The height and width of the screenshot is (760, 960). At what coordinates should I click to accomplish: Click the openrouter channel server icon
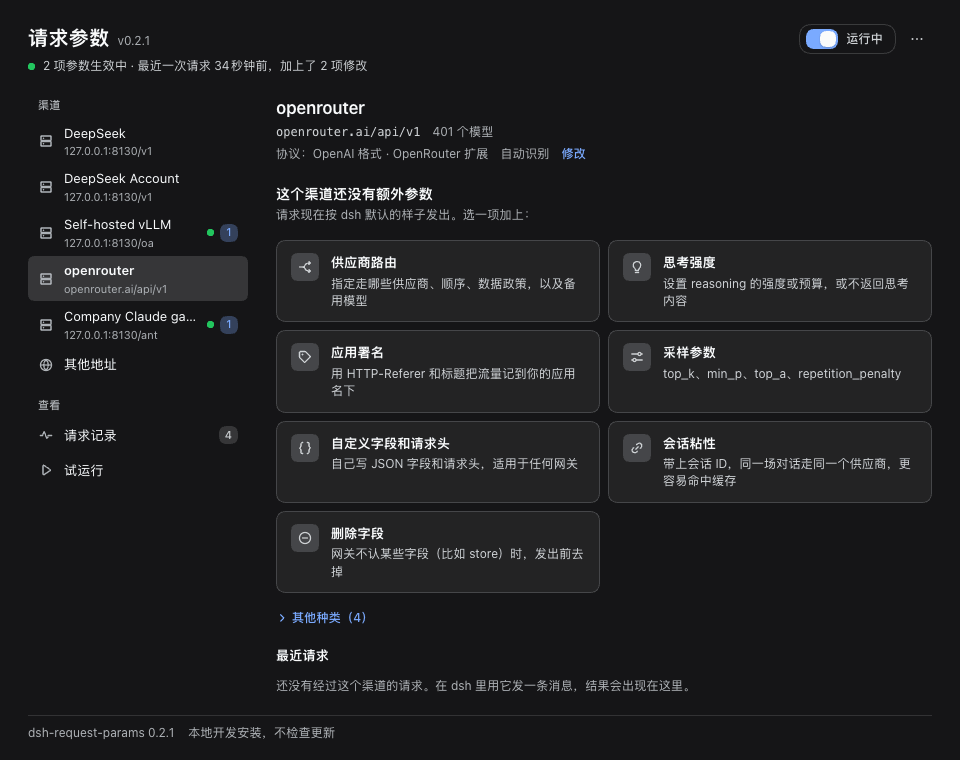point(46,279)
